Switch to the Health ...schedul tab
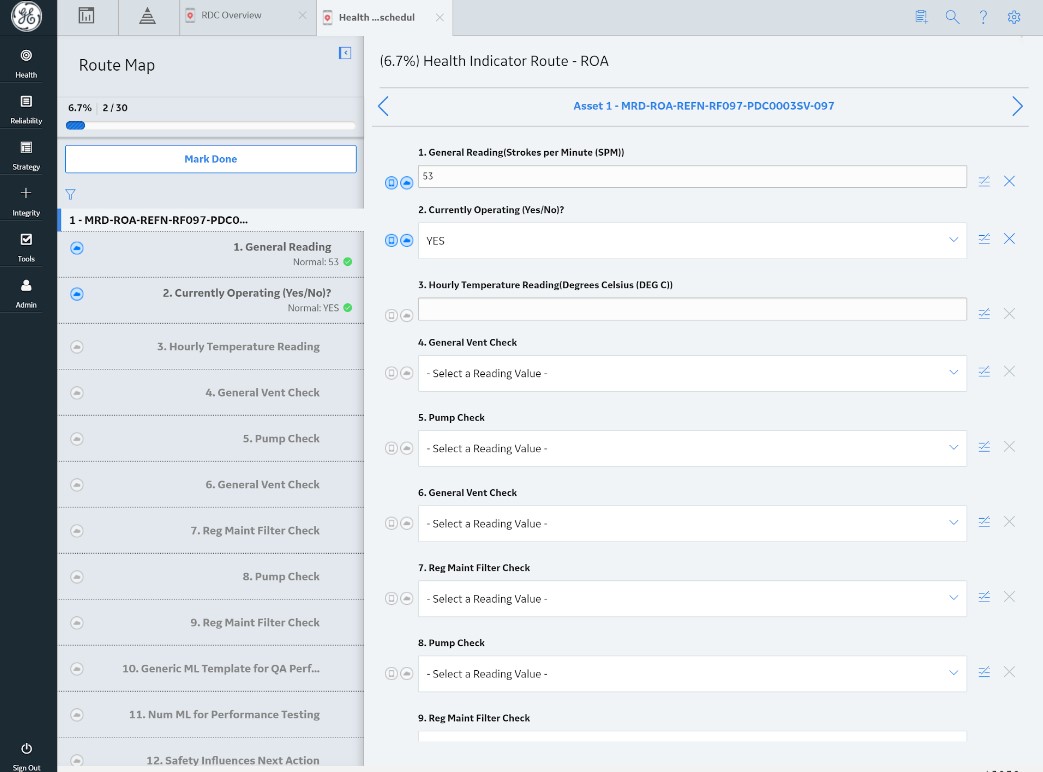 pyautogui.click(x=376, y=17)
